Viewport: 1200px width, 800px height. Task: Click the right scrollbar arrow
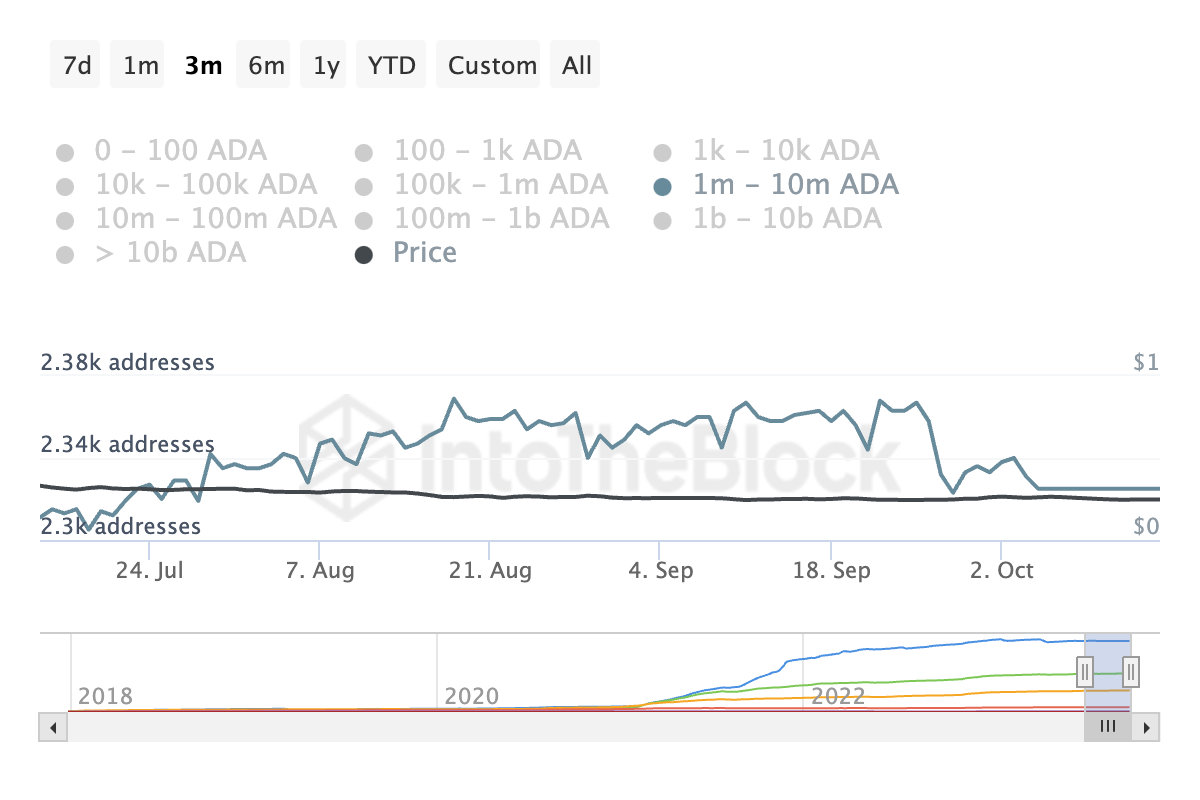point(1148,727)
